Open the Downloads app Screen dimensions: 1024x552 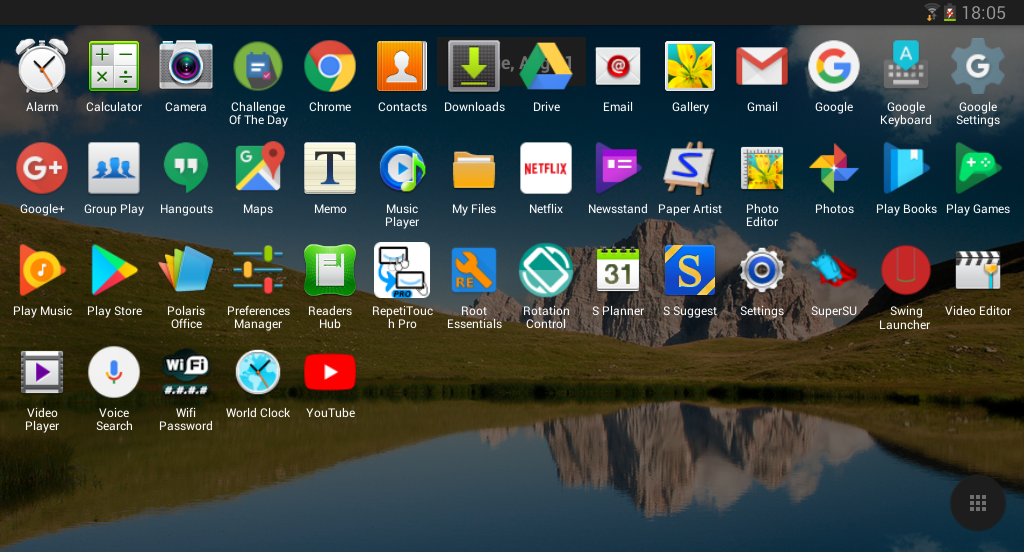click(x=474, y=66)
